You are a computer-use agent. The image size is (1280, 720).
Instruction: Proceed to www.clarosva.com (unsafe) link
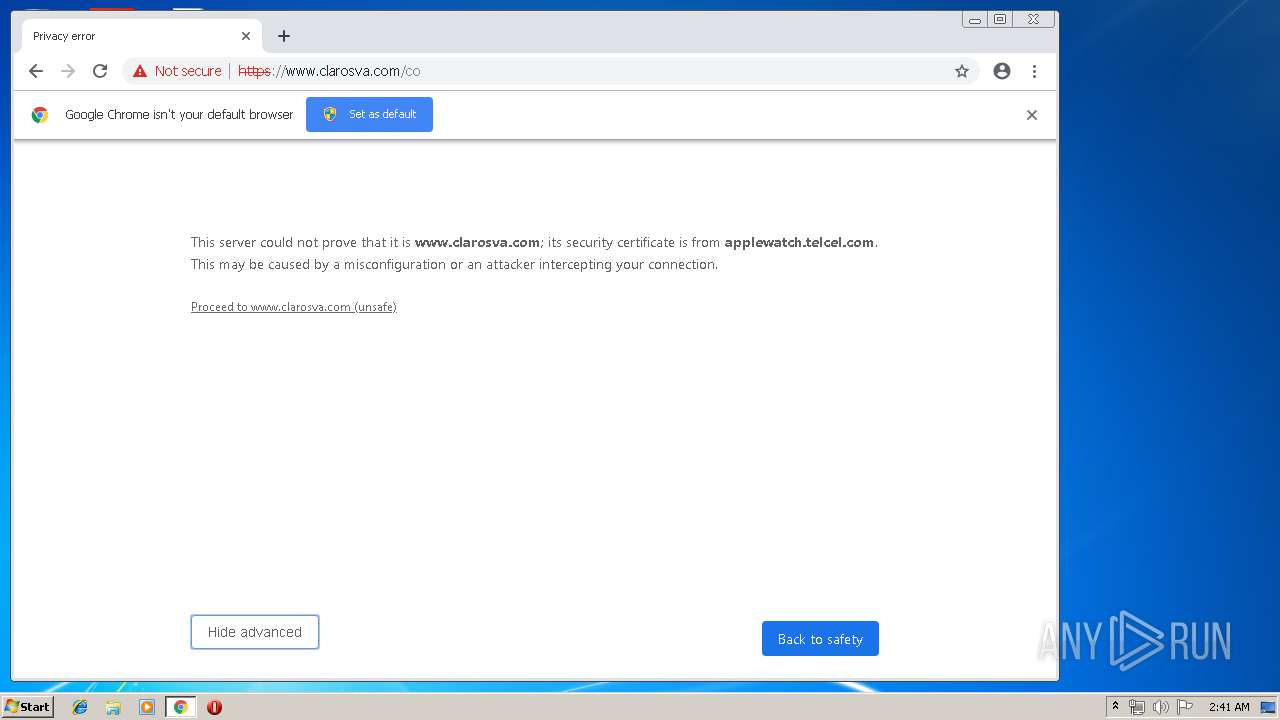pos(294,307)
